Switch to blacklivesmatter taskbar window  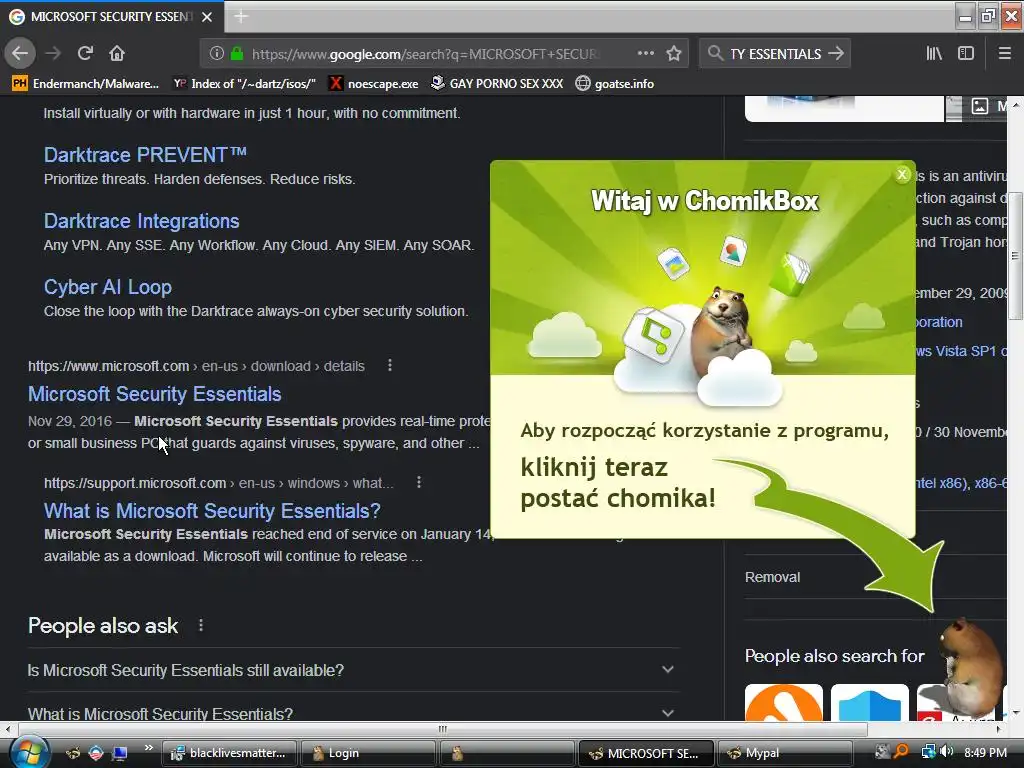tap(229, 753)
